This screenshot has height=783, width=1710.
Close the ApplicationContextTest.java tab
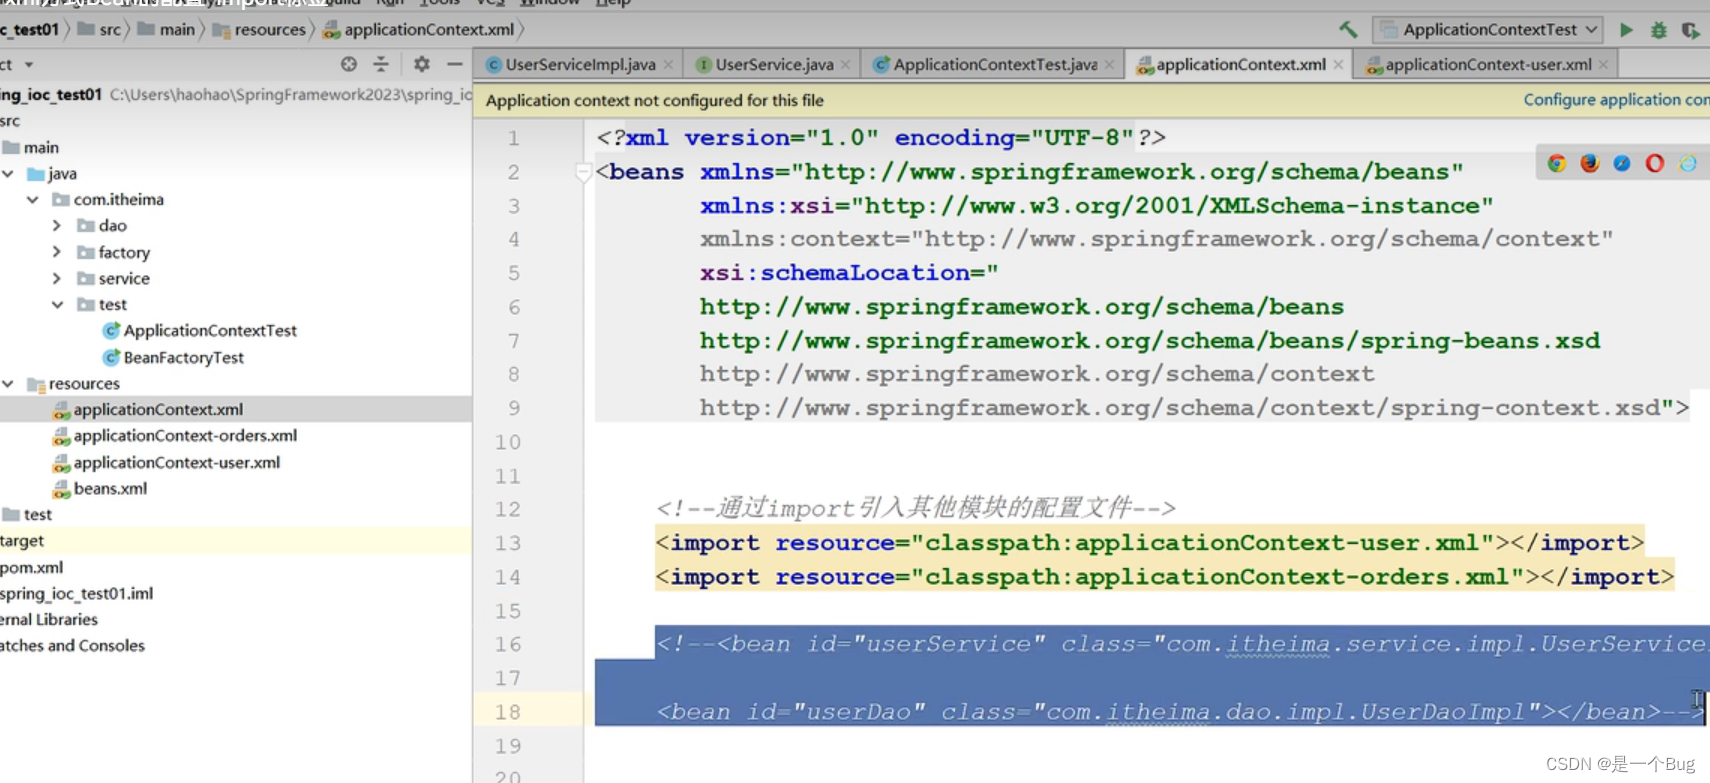[1109, 65]
